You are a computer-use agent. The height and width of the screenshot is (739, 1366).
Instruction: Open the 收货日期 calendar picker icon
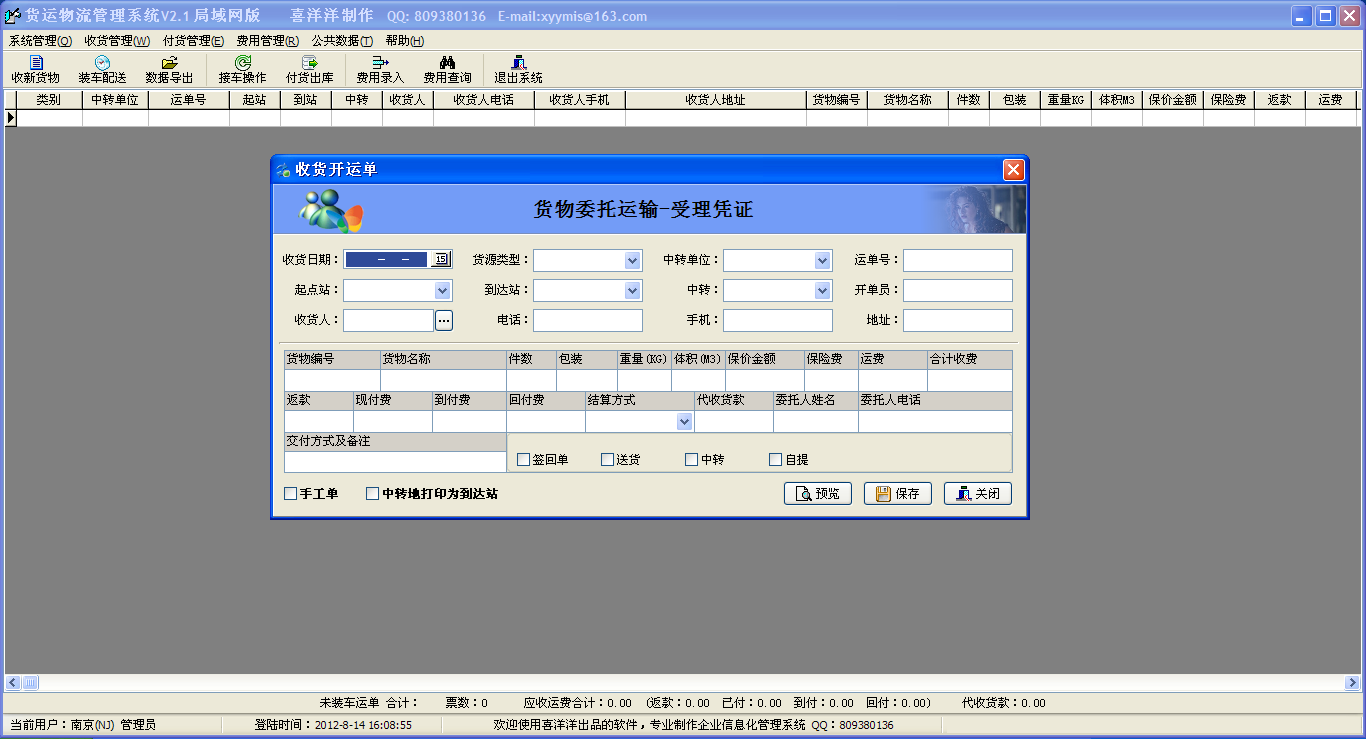point(441,260)
